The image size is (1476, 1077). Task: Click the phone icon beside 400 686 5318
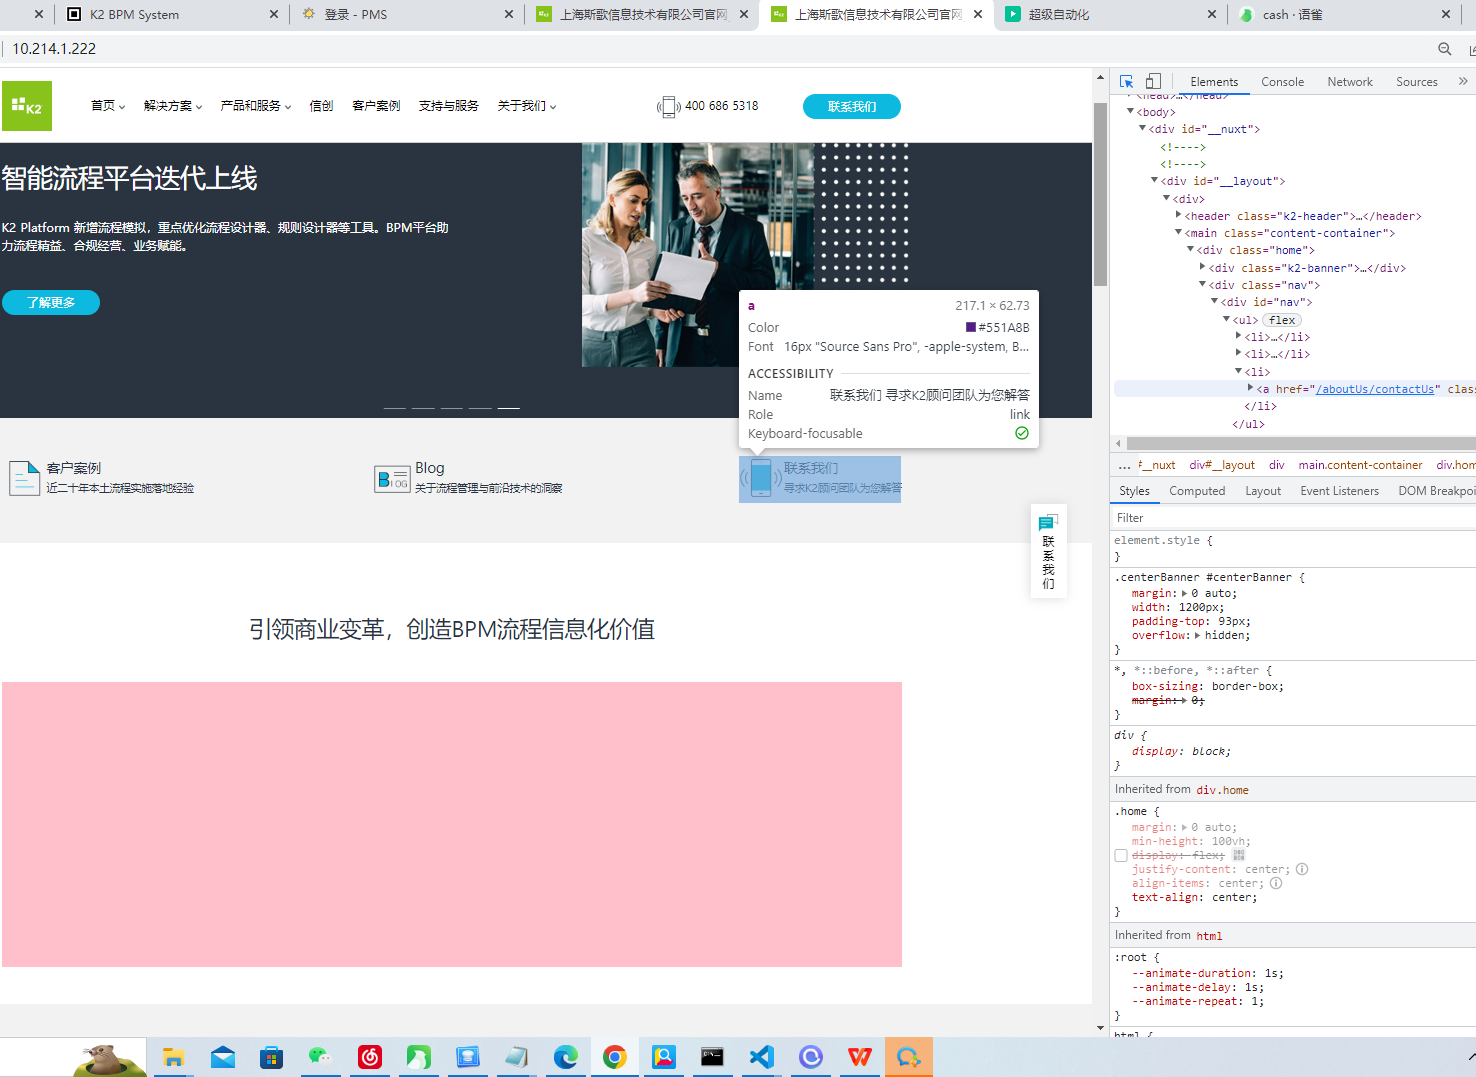tap(668, 106)
